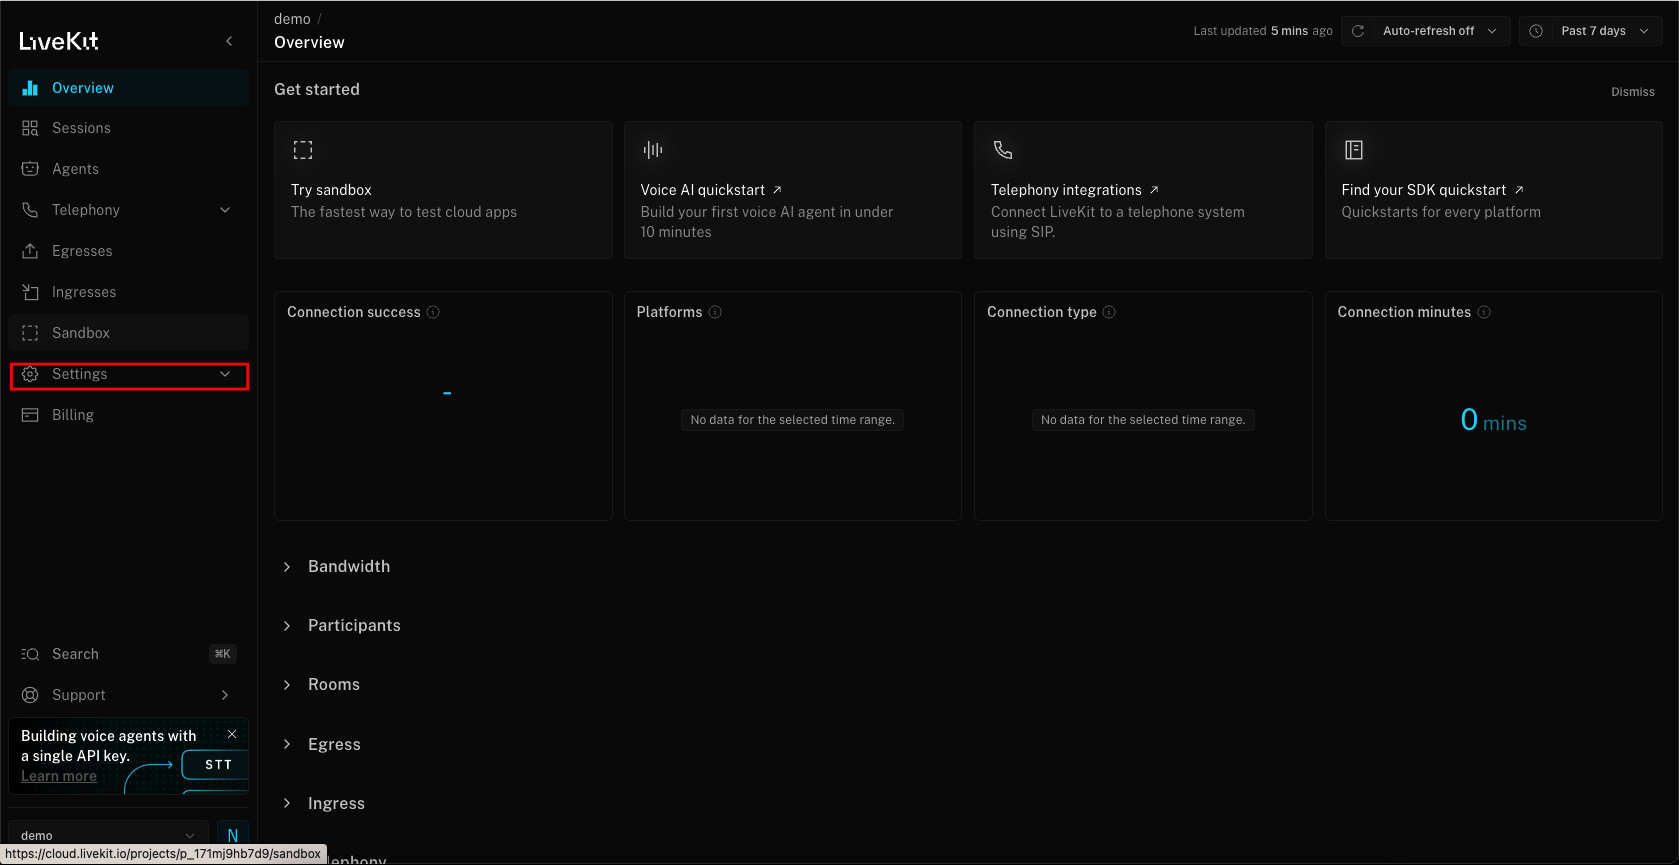Image resolution: width=1679 pixels, height=865 pixels.
Task: Click the Try sandbox dashed-square icon
Action: click(303, 150)
